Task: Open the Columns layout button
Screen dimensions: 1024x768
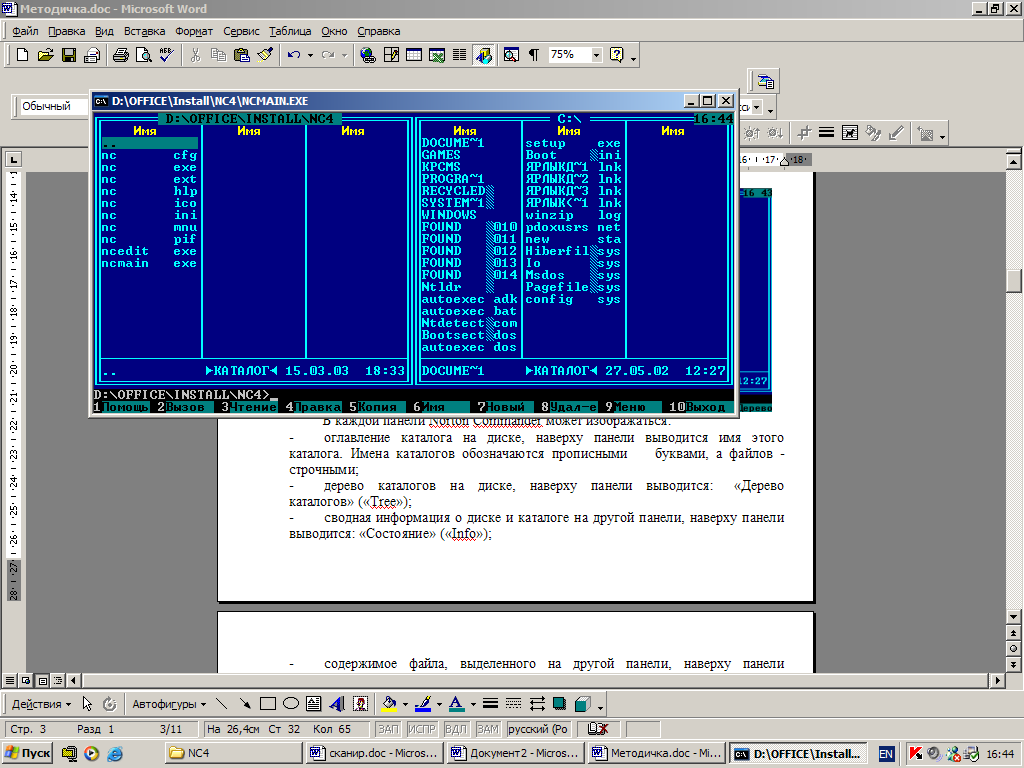Action: click(x=460, y=55)
